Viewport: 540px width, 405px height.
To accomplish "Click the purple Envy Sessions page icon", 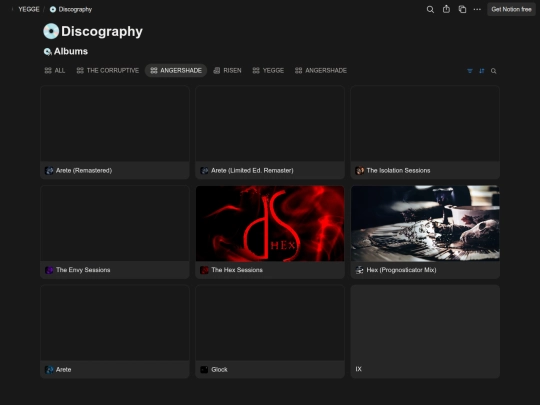I will pos(49,270).
